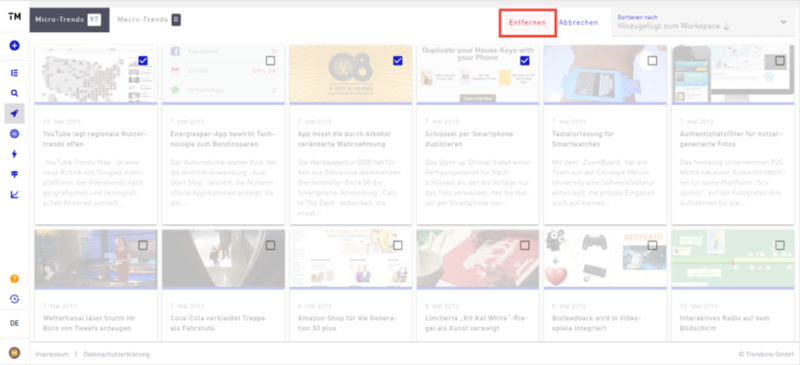The height and width of the screenshot is (365, 800).
Task: Check the Tastaturlösung für Smartwatches checkbox
Action: pos(652,61)
